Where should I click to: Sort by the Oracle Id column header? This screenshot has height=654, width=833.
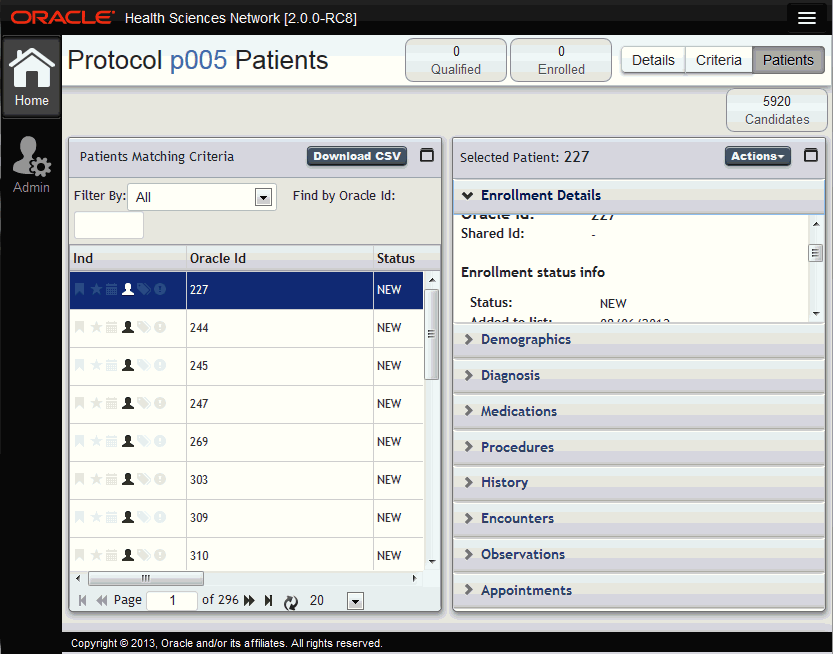(280, 258)
